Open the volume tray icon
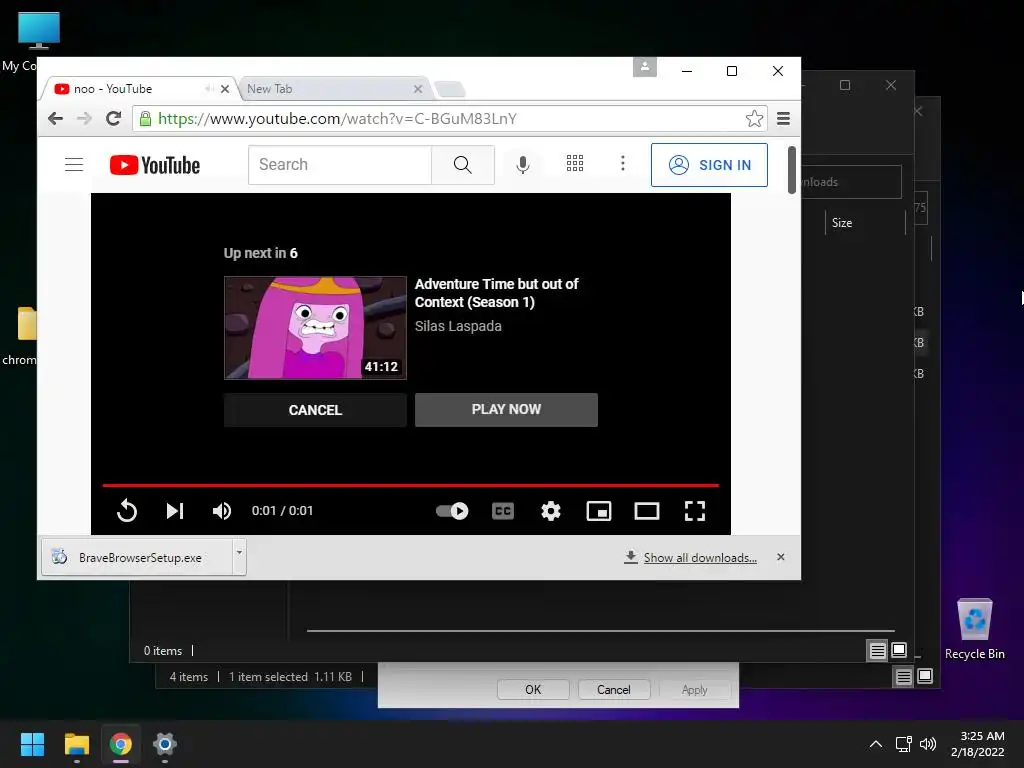 (x=927, y=744)
